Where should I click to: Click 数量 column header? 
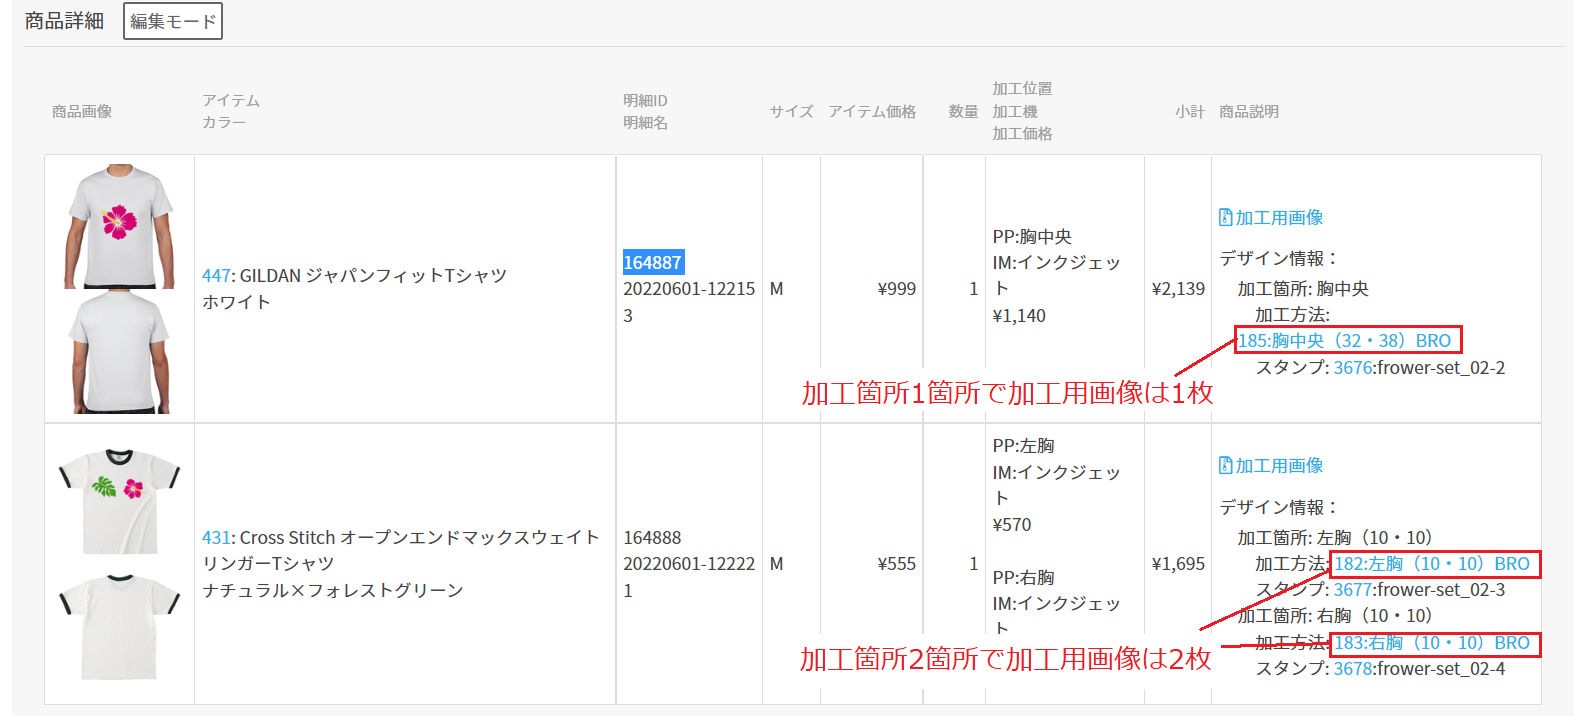click(x=963, y=111)
